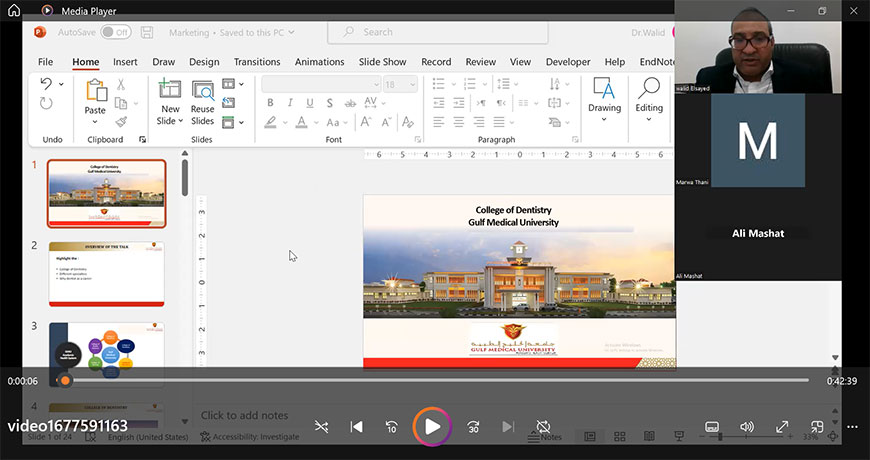870x460 pixels.
Task: Click the Save icon in PowerPoint title bar
Action: [x=146, y=32]
